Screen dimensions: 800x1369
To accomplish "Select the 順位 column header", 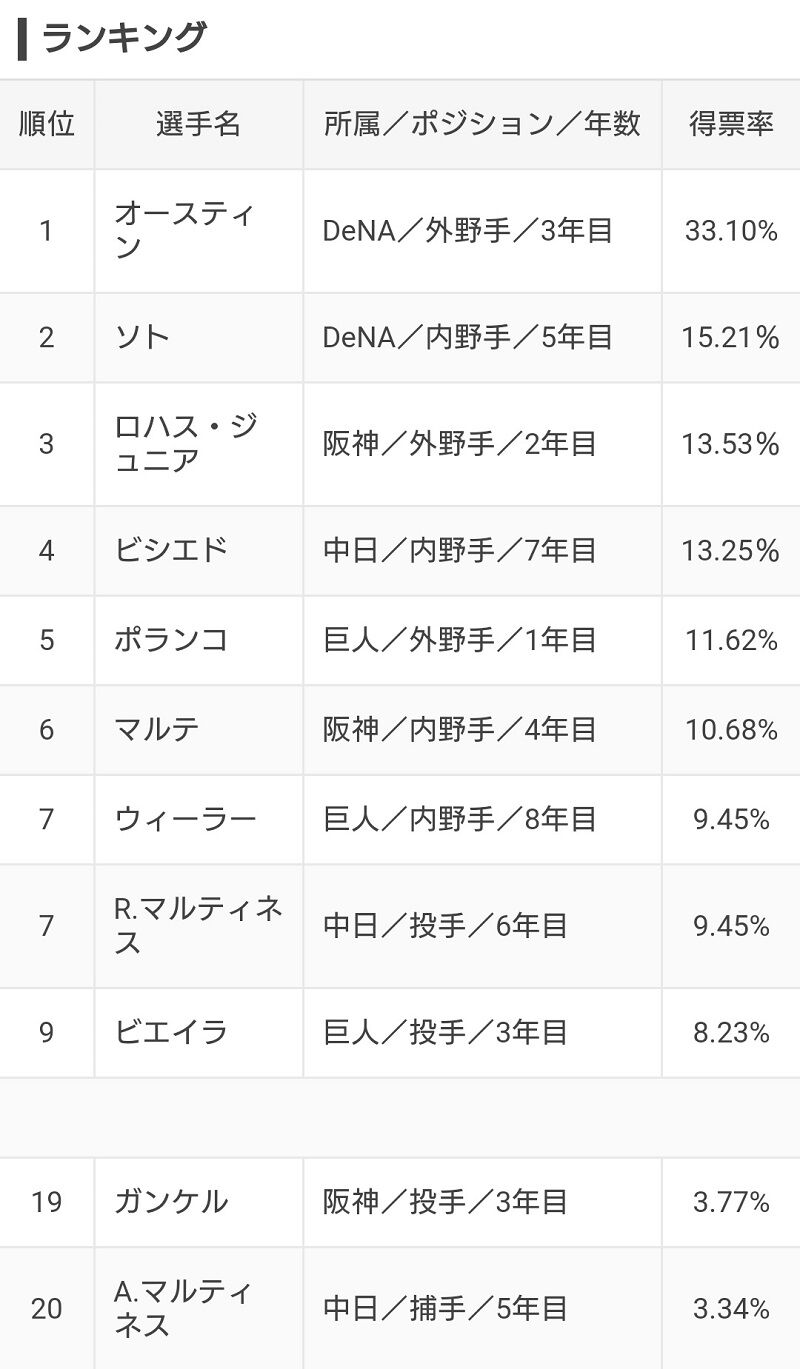I will point(47,124).
